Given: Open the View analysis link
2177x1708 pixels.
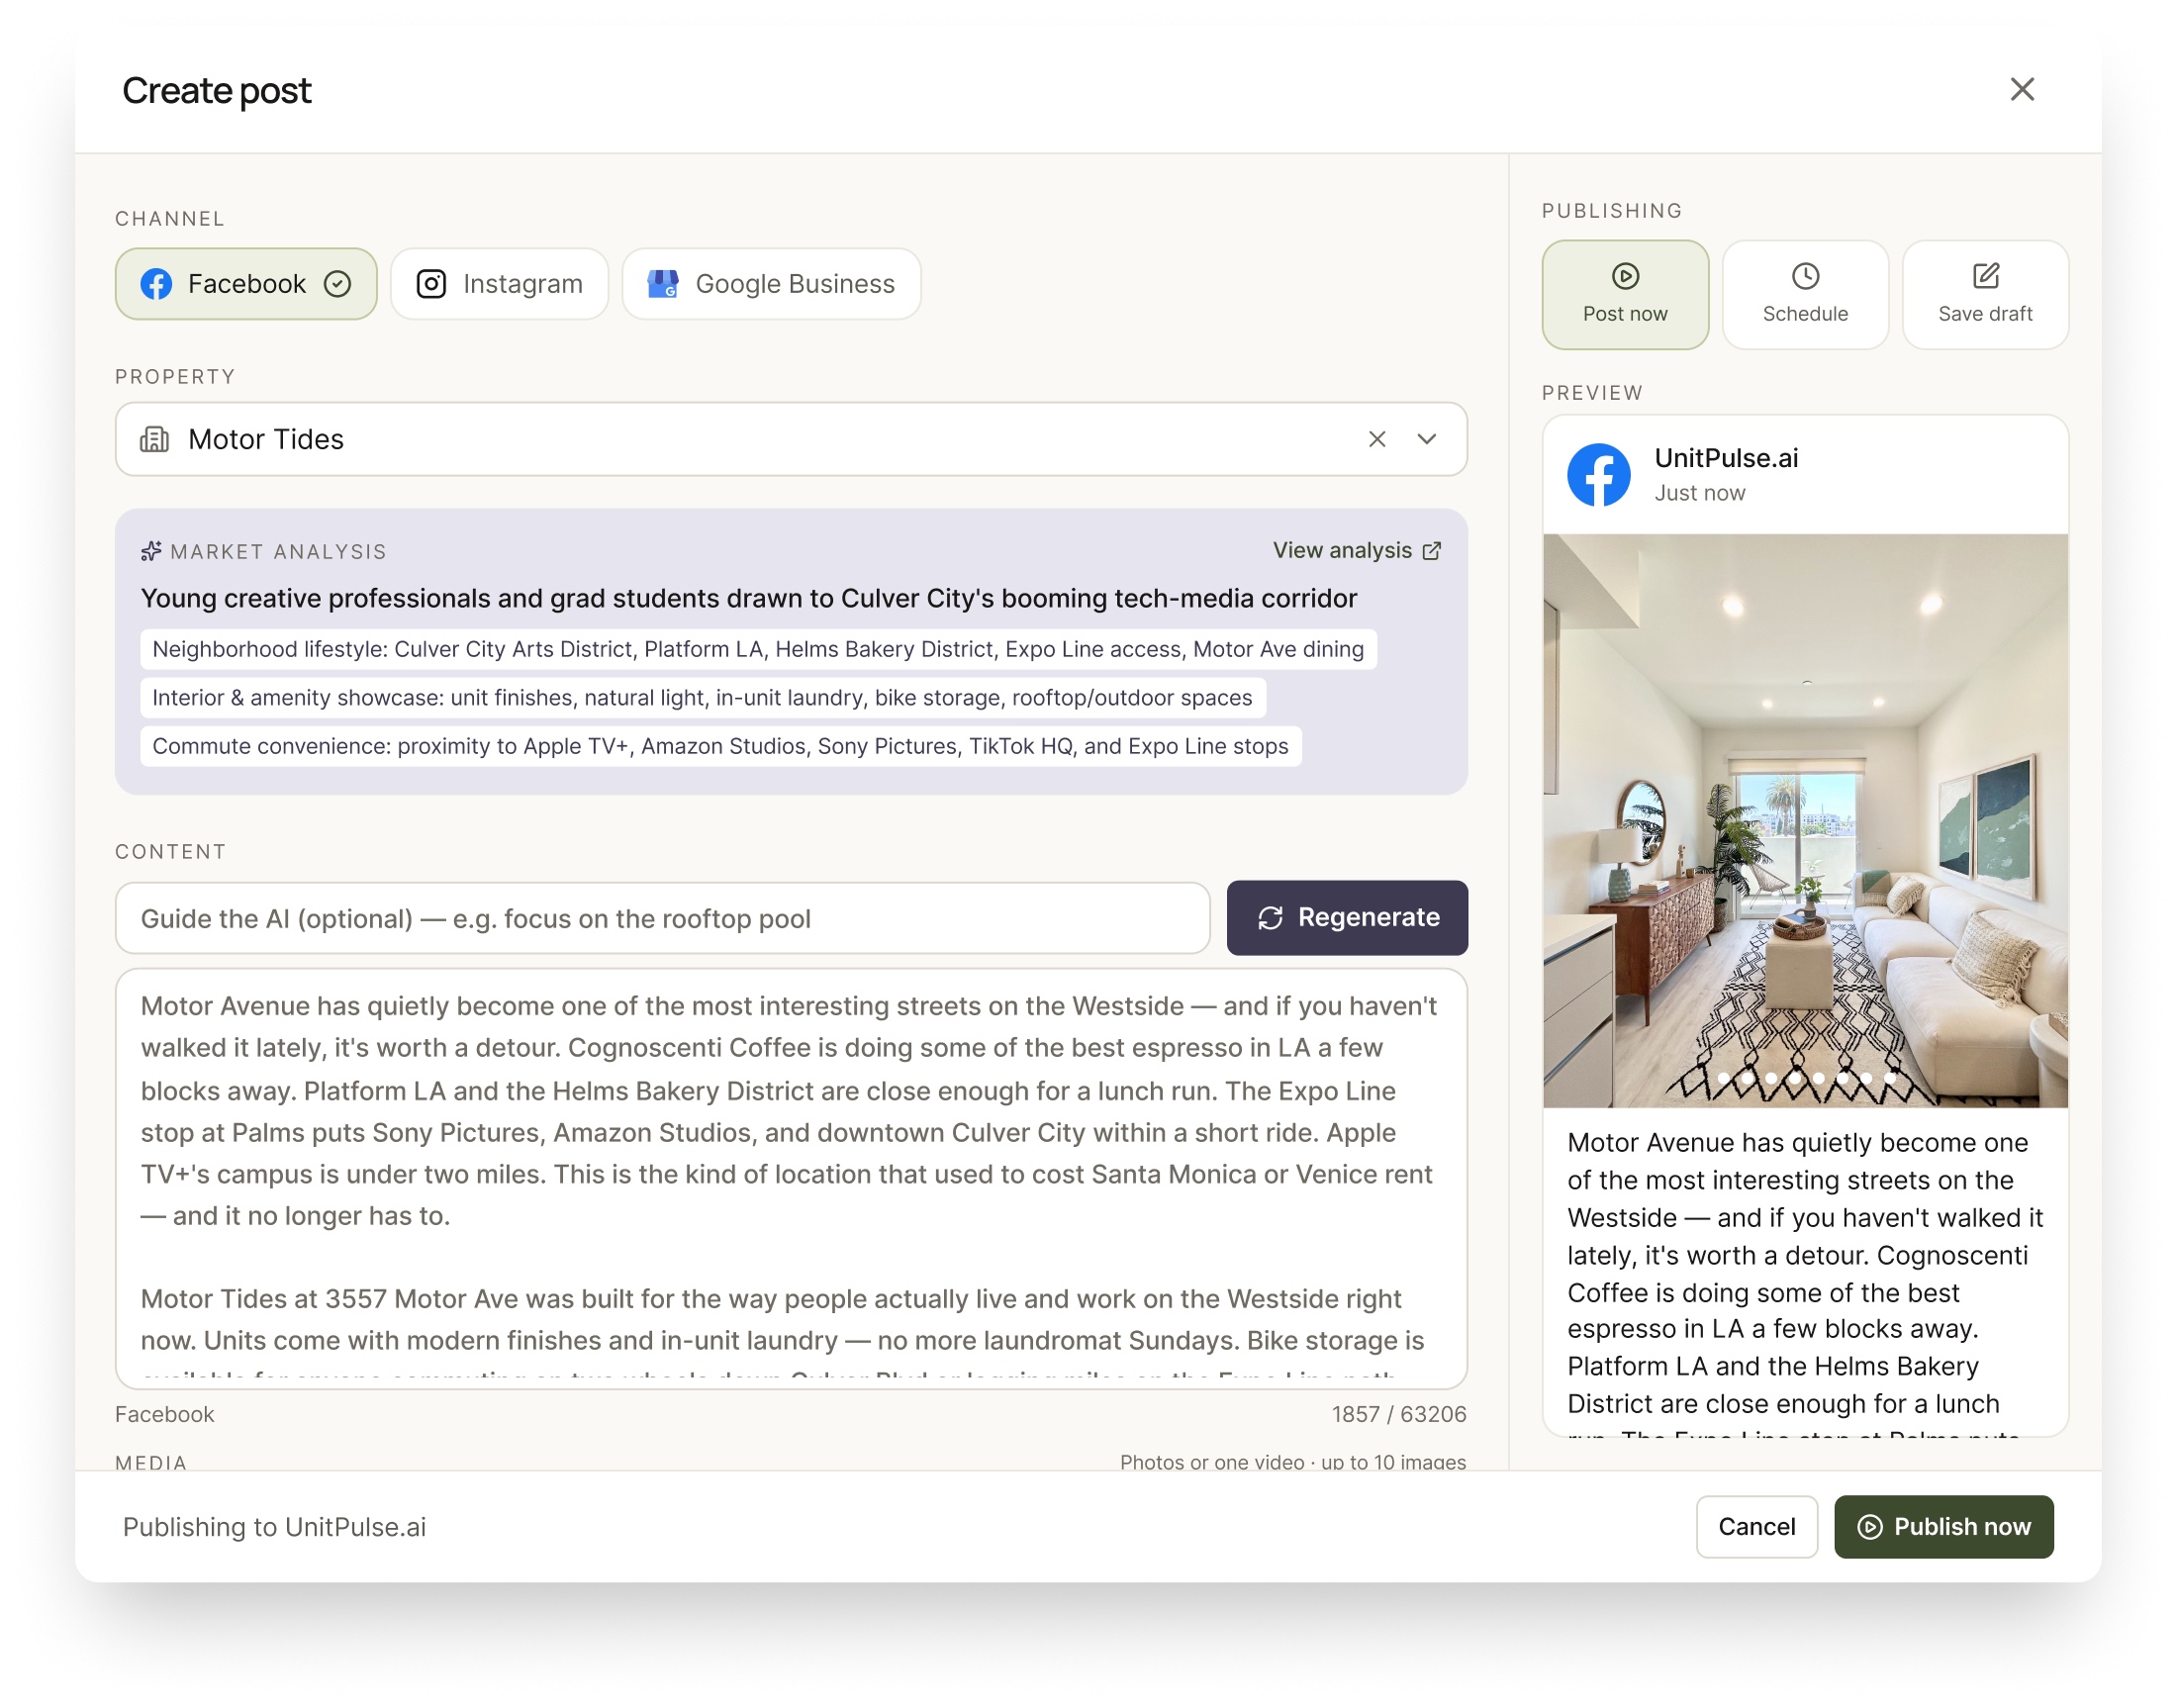Looking at the screenshot, I should (1356, 550).
